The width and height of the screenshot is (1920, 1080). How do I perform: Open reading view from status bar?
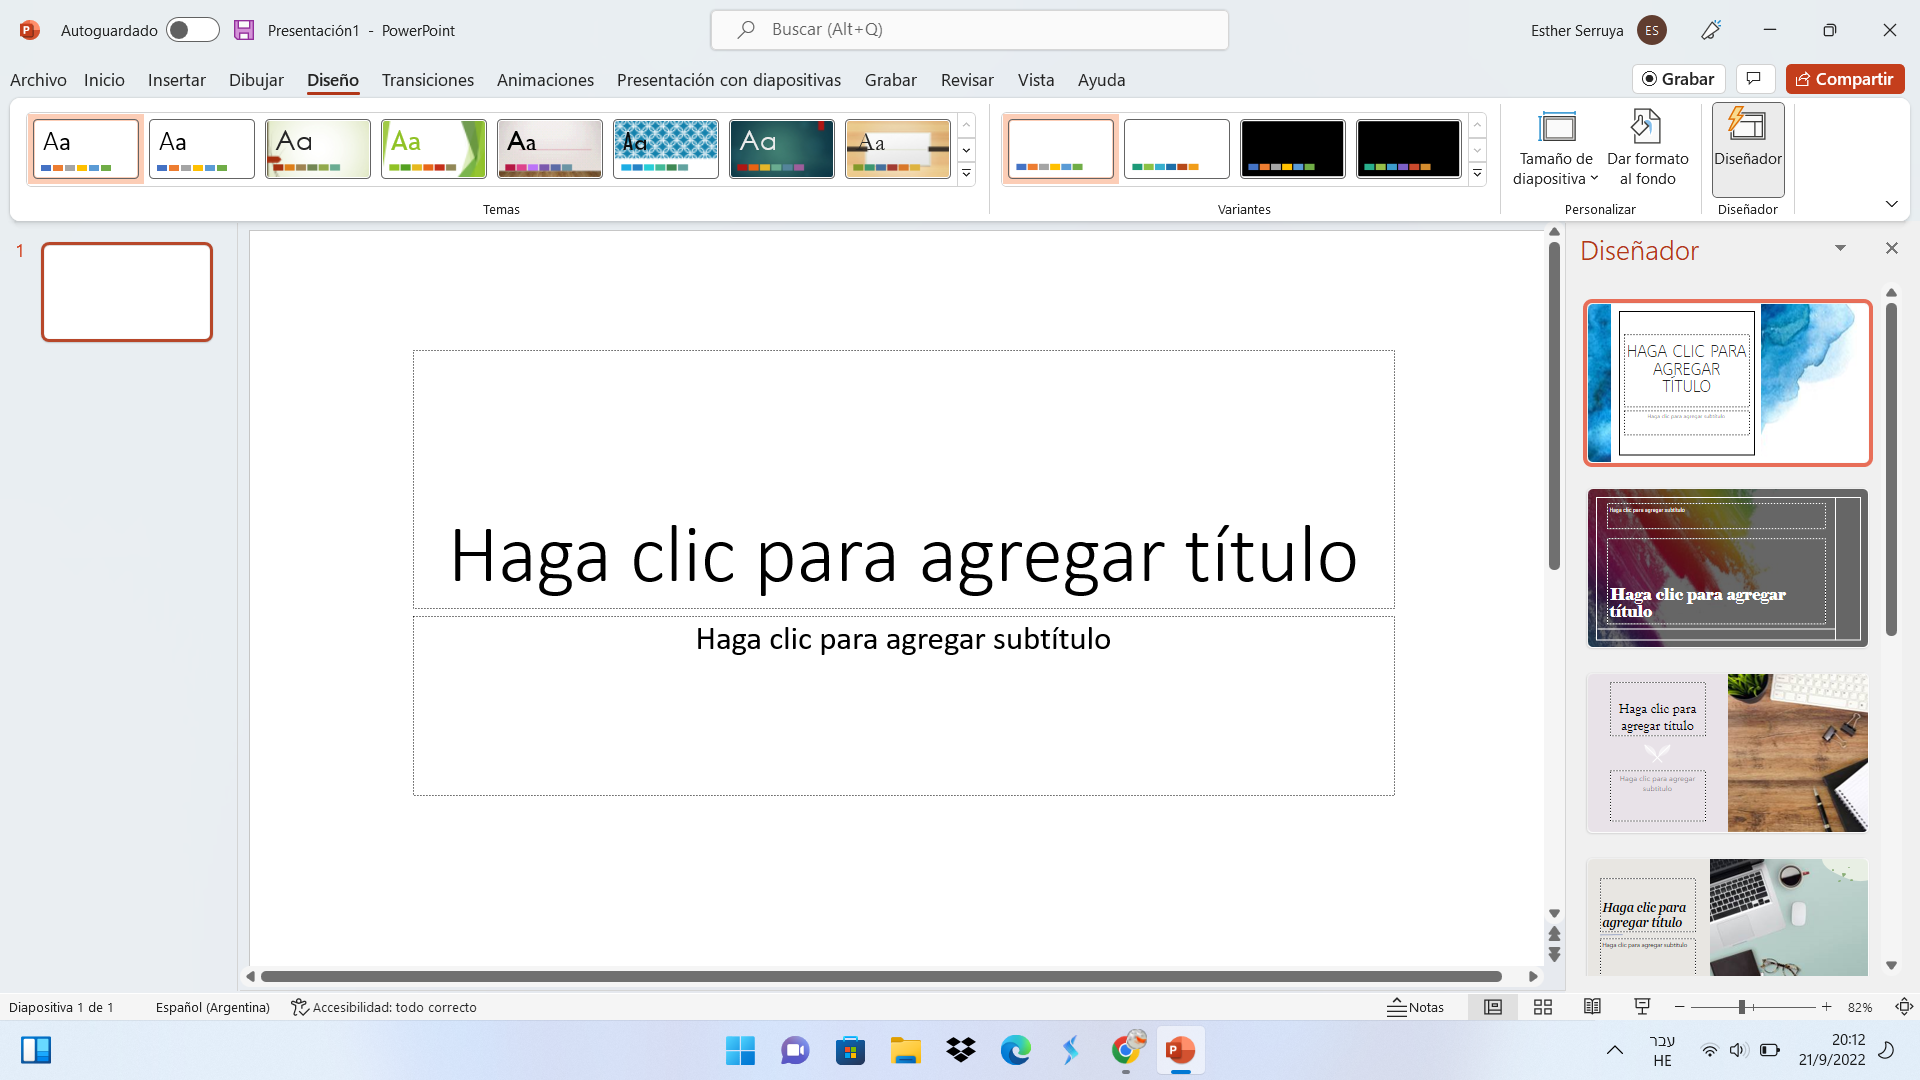(x=1592, y=1007)
